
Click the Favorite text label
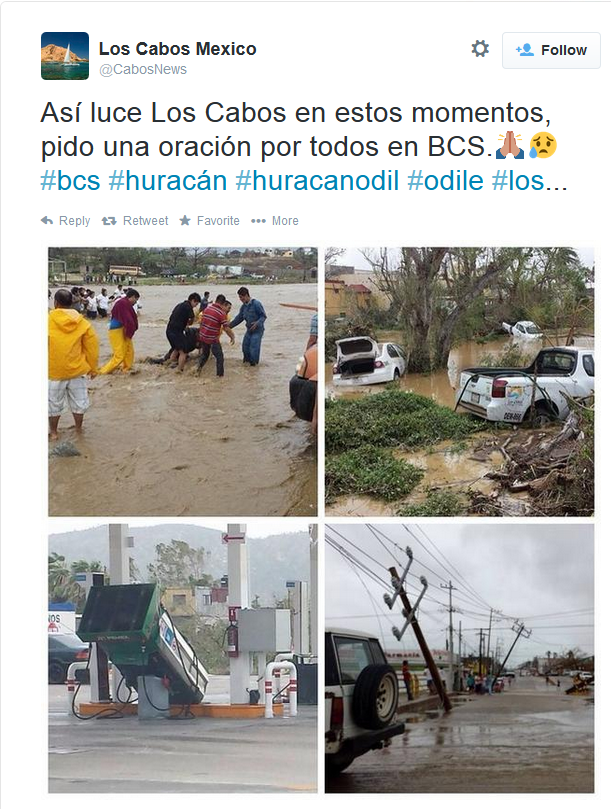point(218,221)
